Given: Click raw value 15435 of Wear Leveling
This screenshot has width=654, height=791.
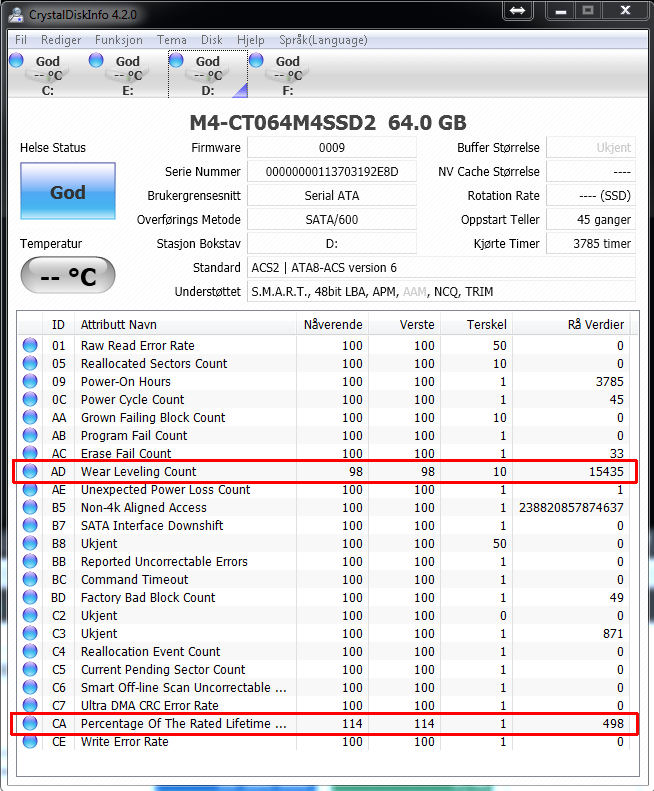Looking at the screenshot, I should [607, 472].
